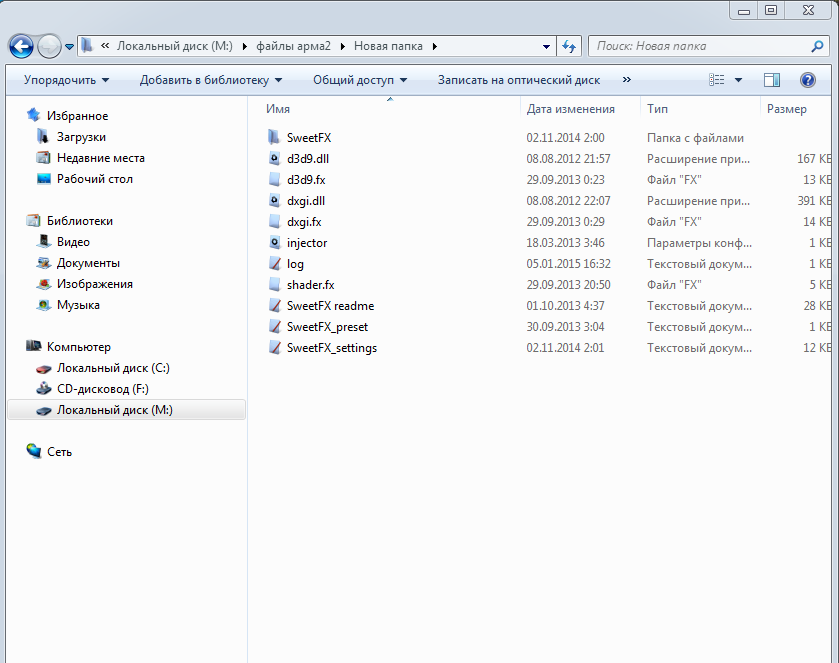Open Рабочий стол favorite
Viewport: 839px width, 663px height.
point(95,179)
